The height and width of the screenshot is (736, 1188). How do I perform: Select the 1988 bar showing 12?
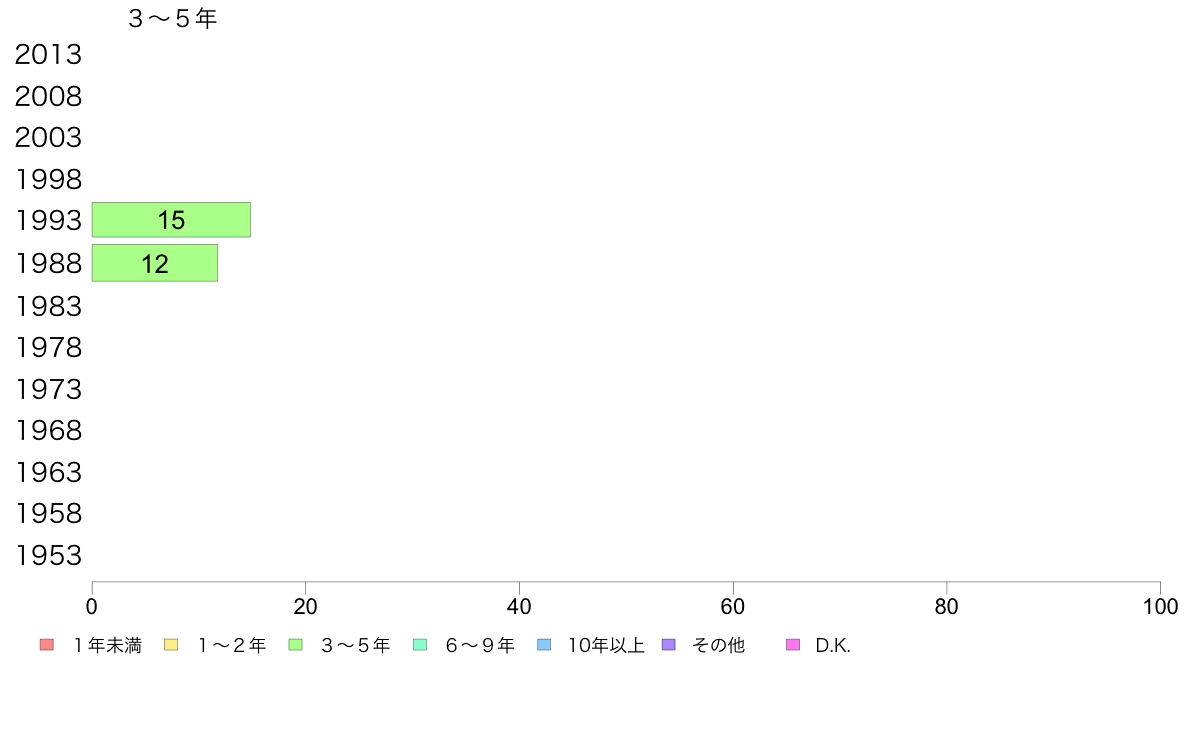point(155,263)
